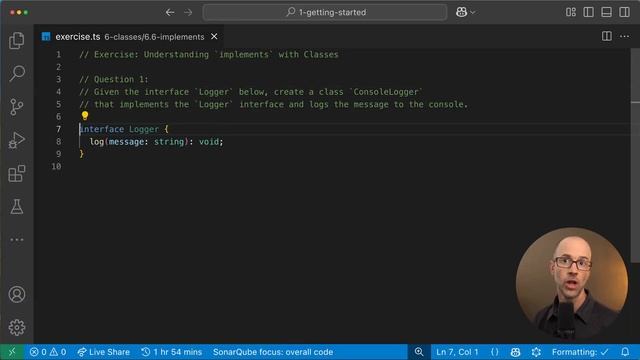Open notifications bell
The width and height of the screenshot is (640, 360).
pos(625,352)
